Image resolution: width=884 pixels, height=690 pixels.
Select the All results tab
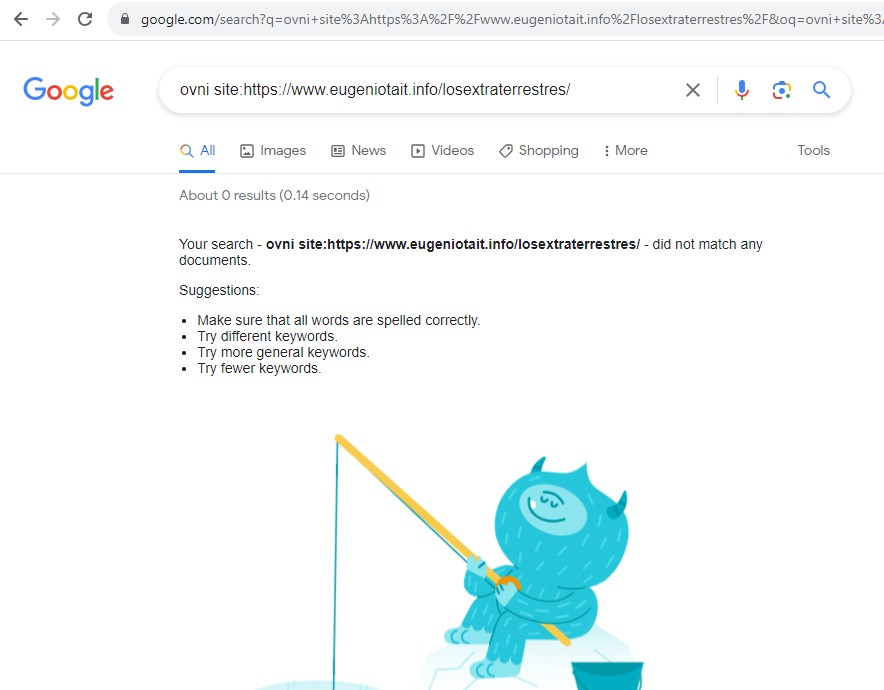197,151
